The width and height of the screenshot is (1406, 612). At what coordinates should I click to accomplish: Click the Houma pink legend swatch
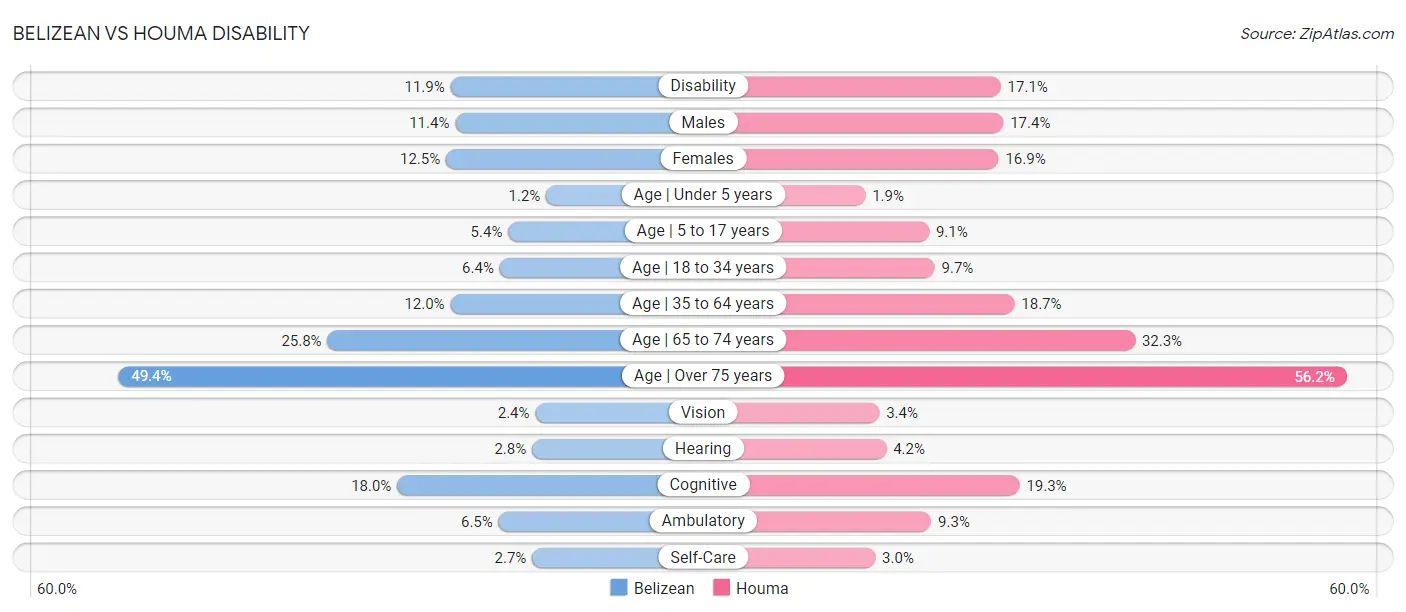click(721, 588)
